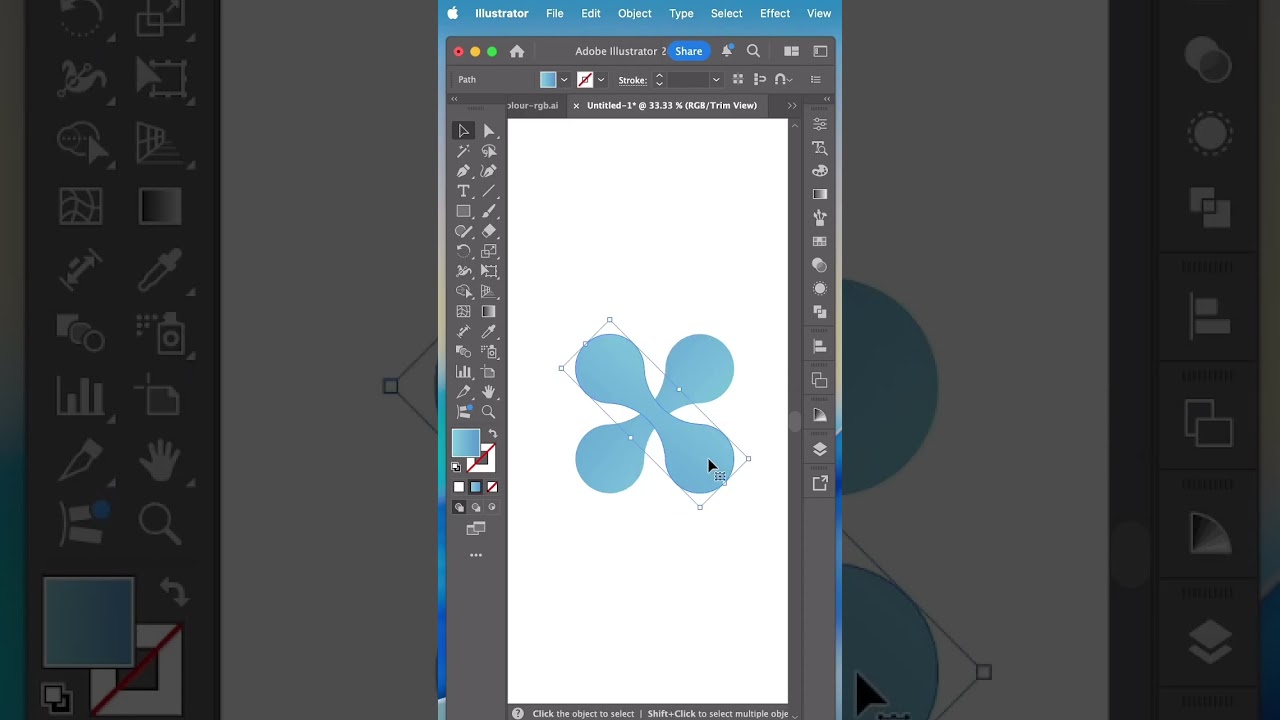Switch to the colour-rgb.ai tab
This screenshot has width=1280, height=720.
click(533, 105)
